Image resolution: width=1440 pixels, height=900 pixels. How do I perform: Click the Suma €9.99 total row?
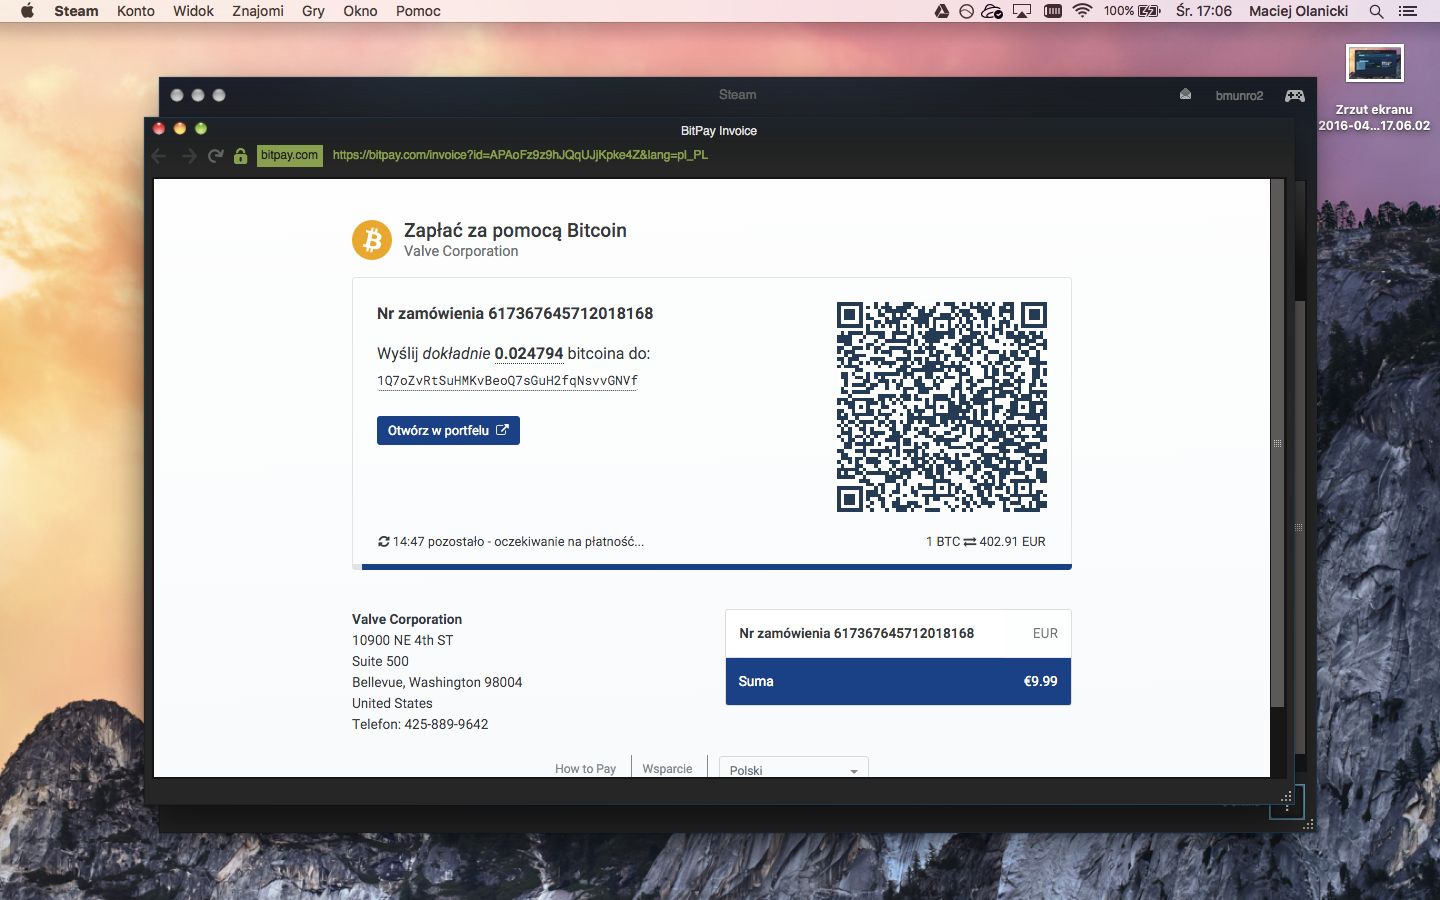[x=898, y=681]
